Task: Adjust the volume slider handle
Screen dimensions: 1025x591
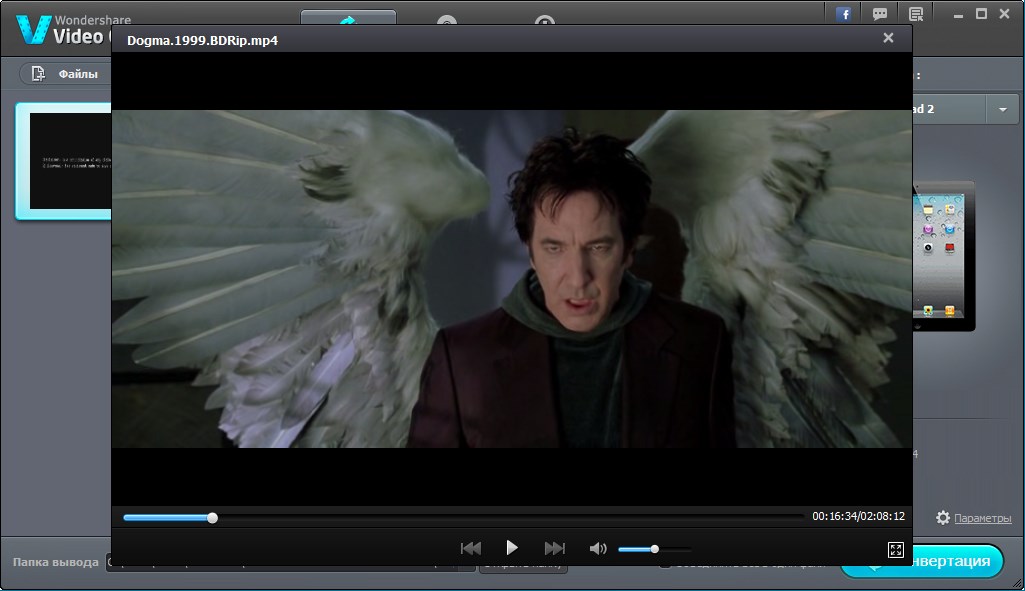Action: click(654, 549)
